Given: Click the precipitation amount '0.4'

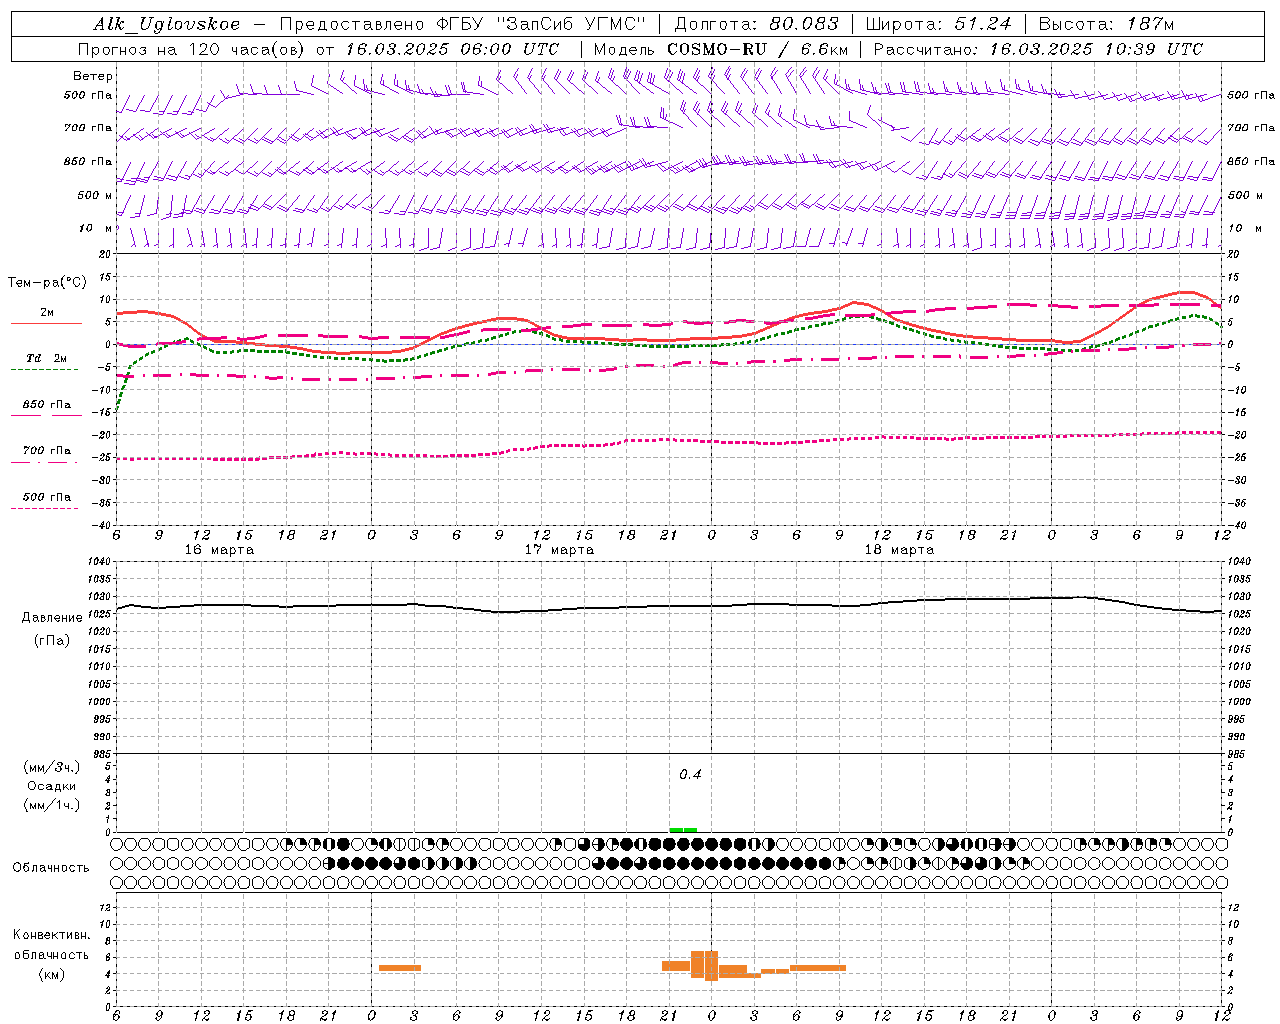Looking at the screenshot, I should point(690,775).
